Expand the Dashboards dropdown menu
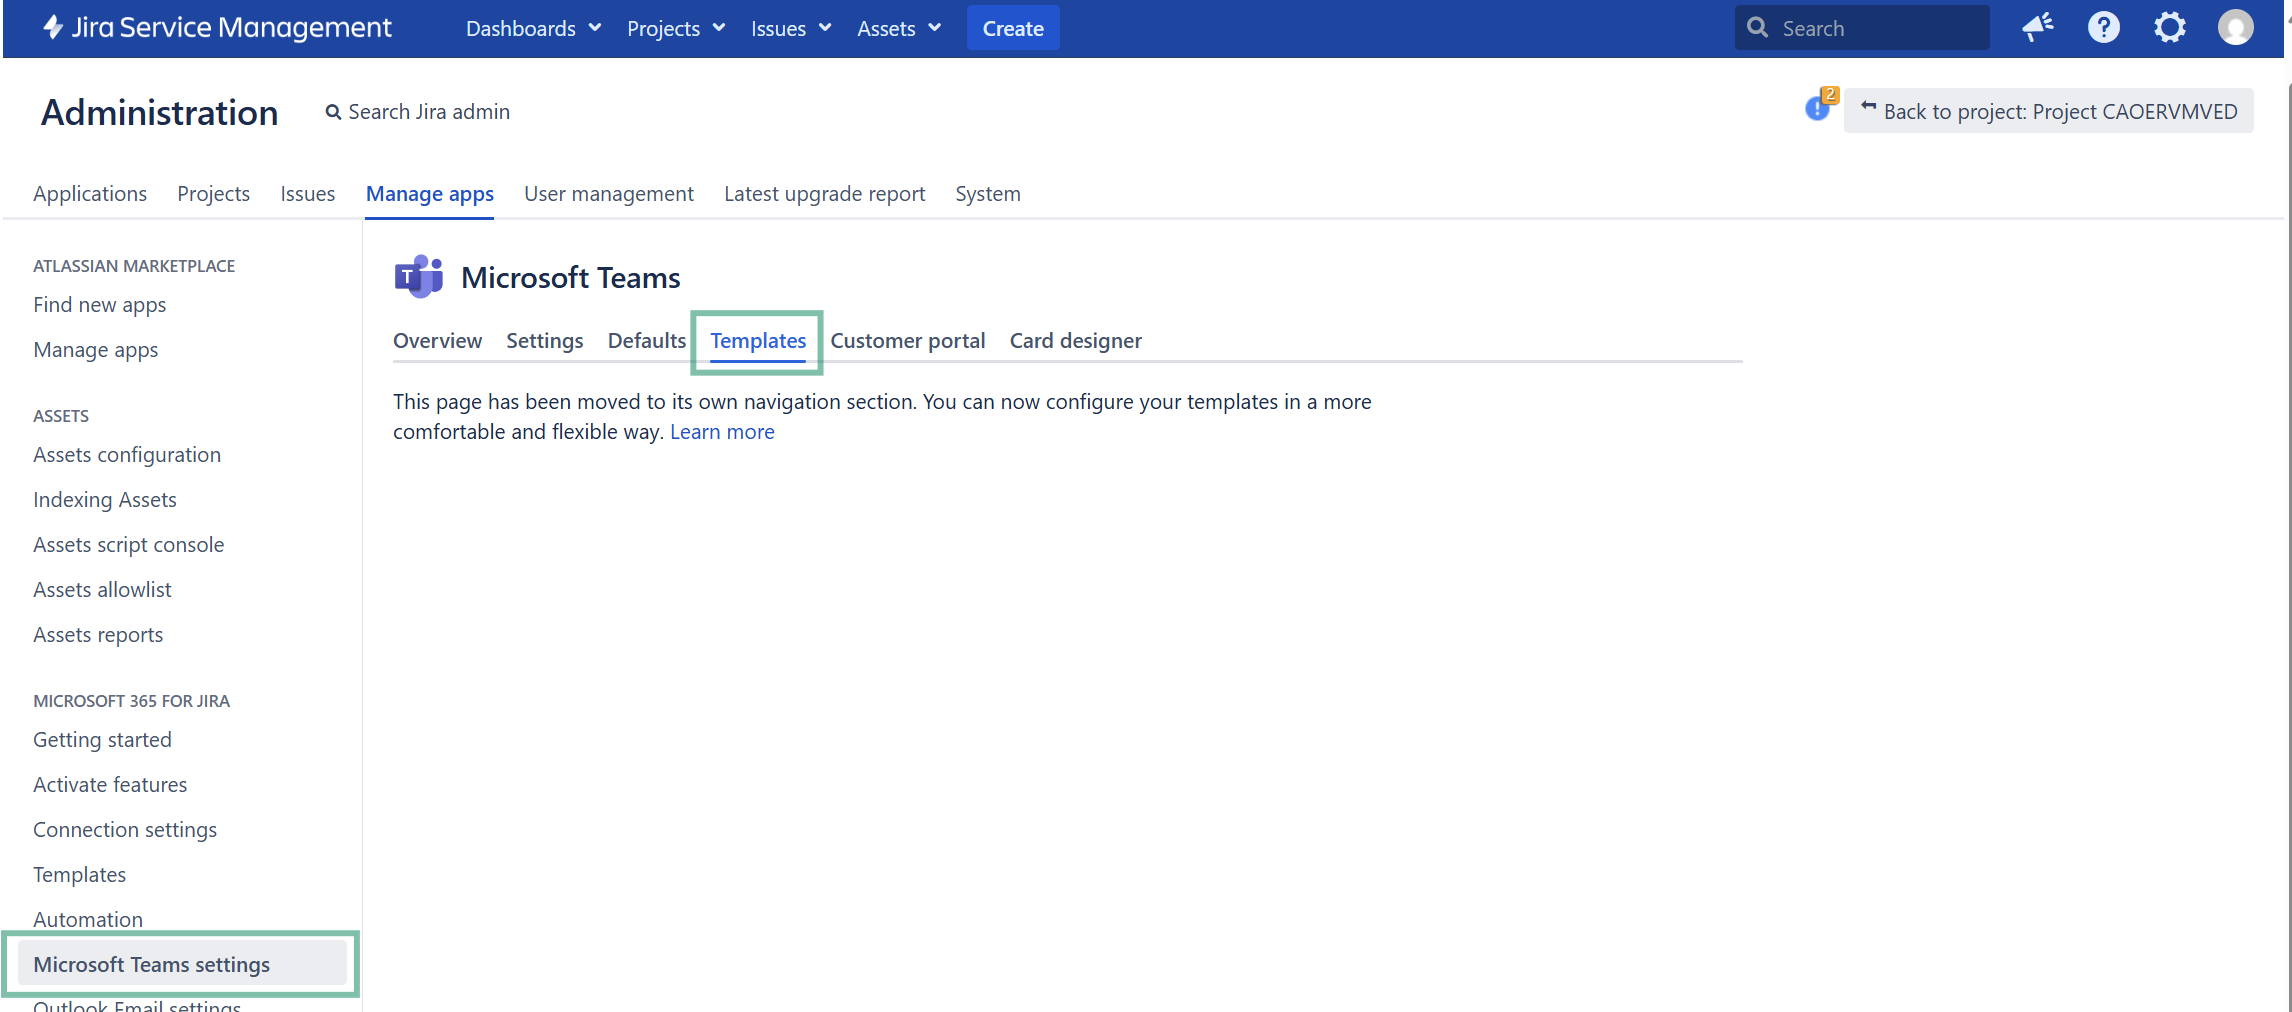2292x1012 pixels. click(533, 29)
